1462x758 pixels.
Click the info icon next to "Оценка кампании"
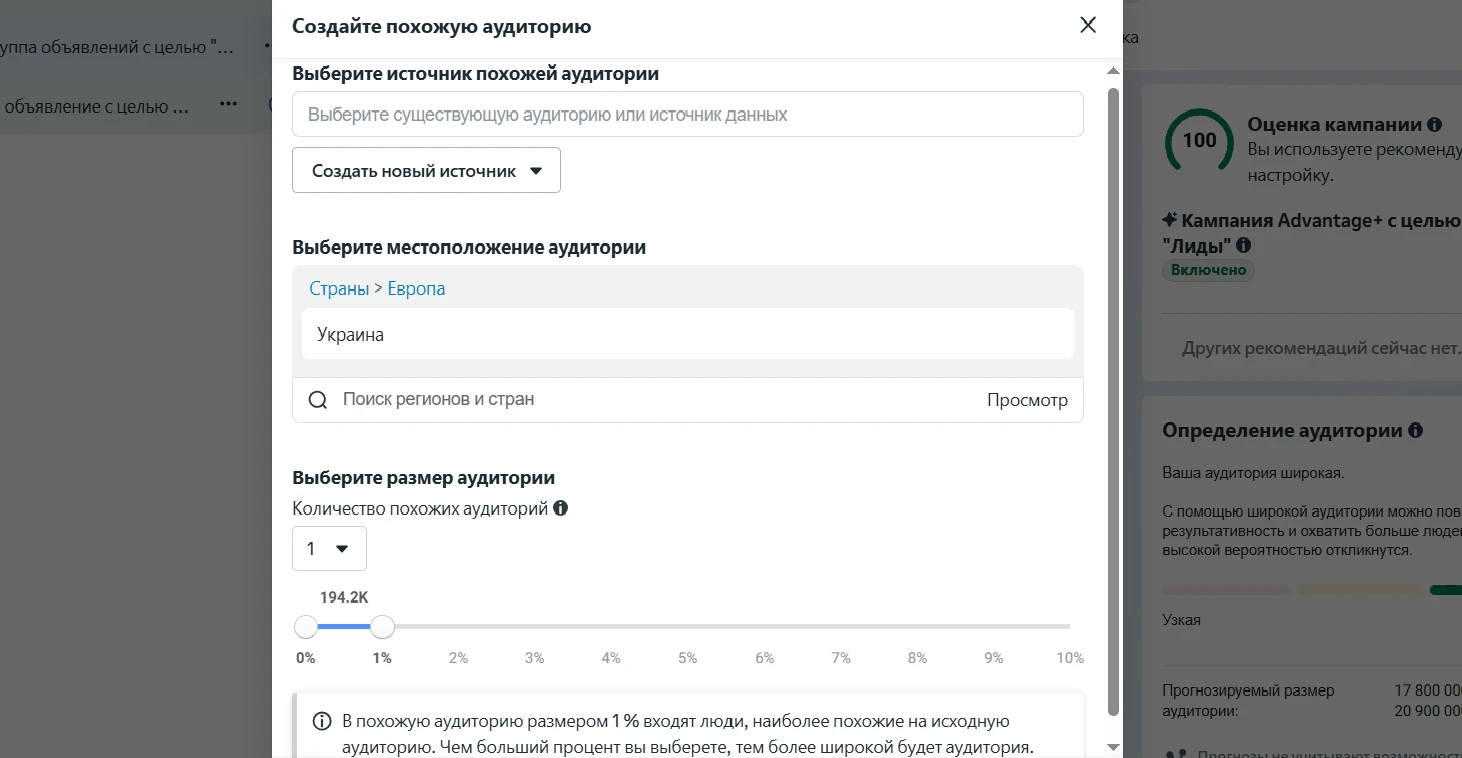tap(1434, 126)
